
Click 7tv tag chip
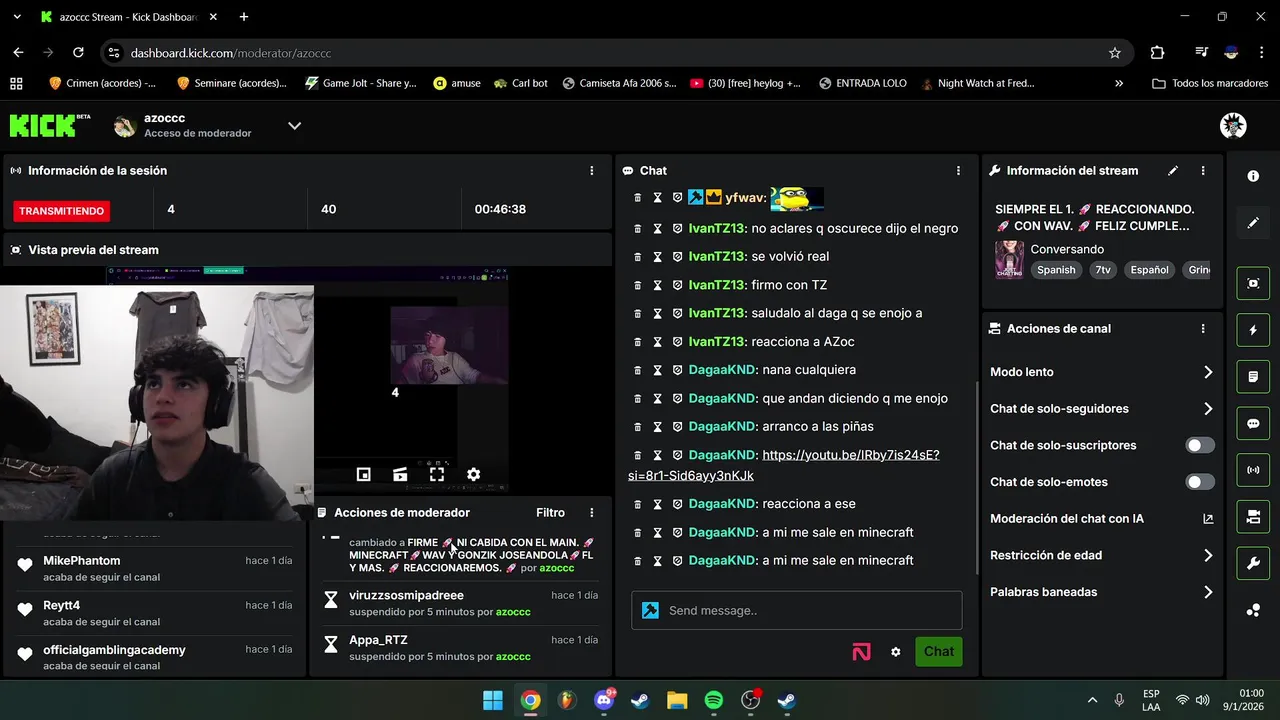1102,270
